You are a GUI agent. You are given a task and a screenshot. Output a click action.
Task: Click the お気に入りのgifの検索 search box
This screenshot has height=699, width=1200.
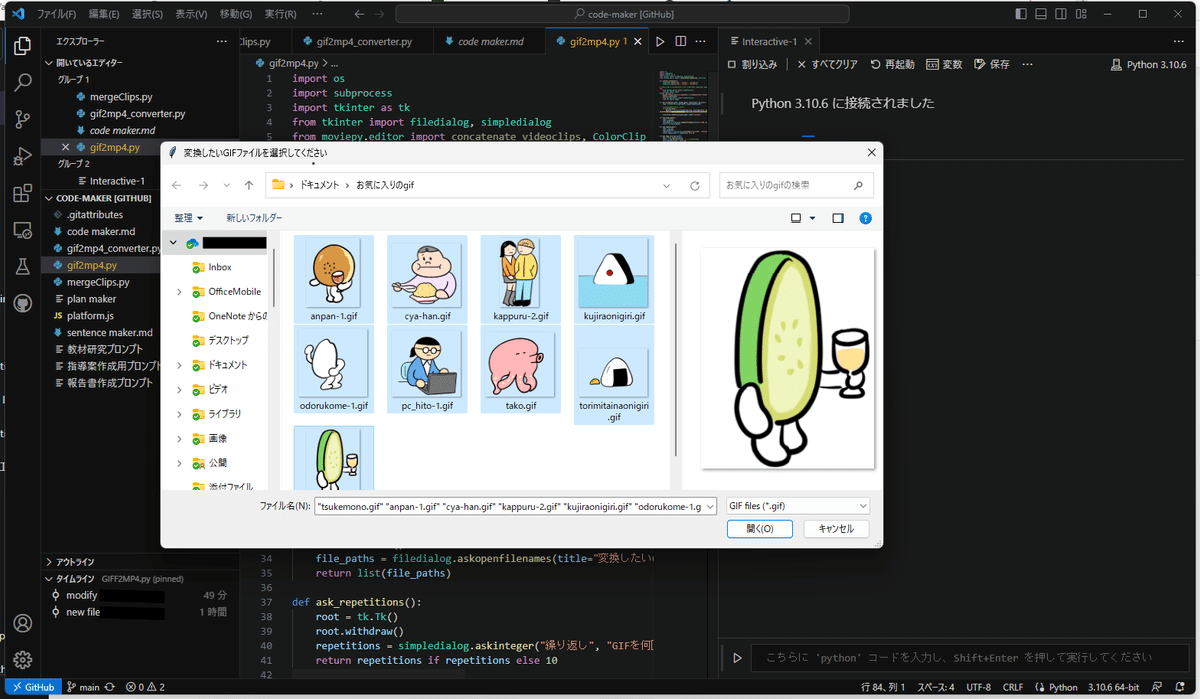point(796,185)
